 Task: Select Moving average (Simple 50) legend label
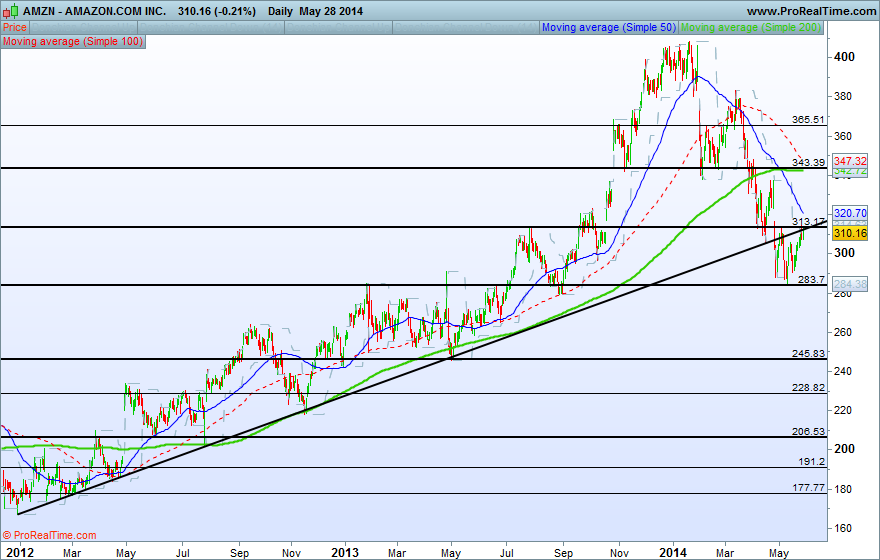point(609,27)
